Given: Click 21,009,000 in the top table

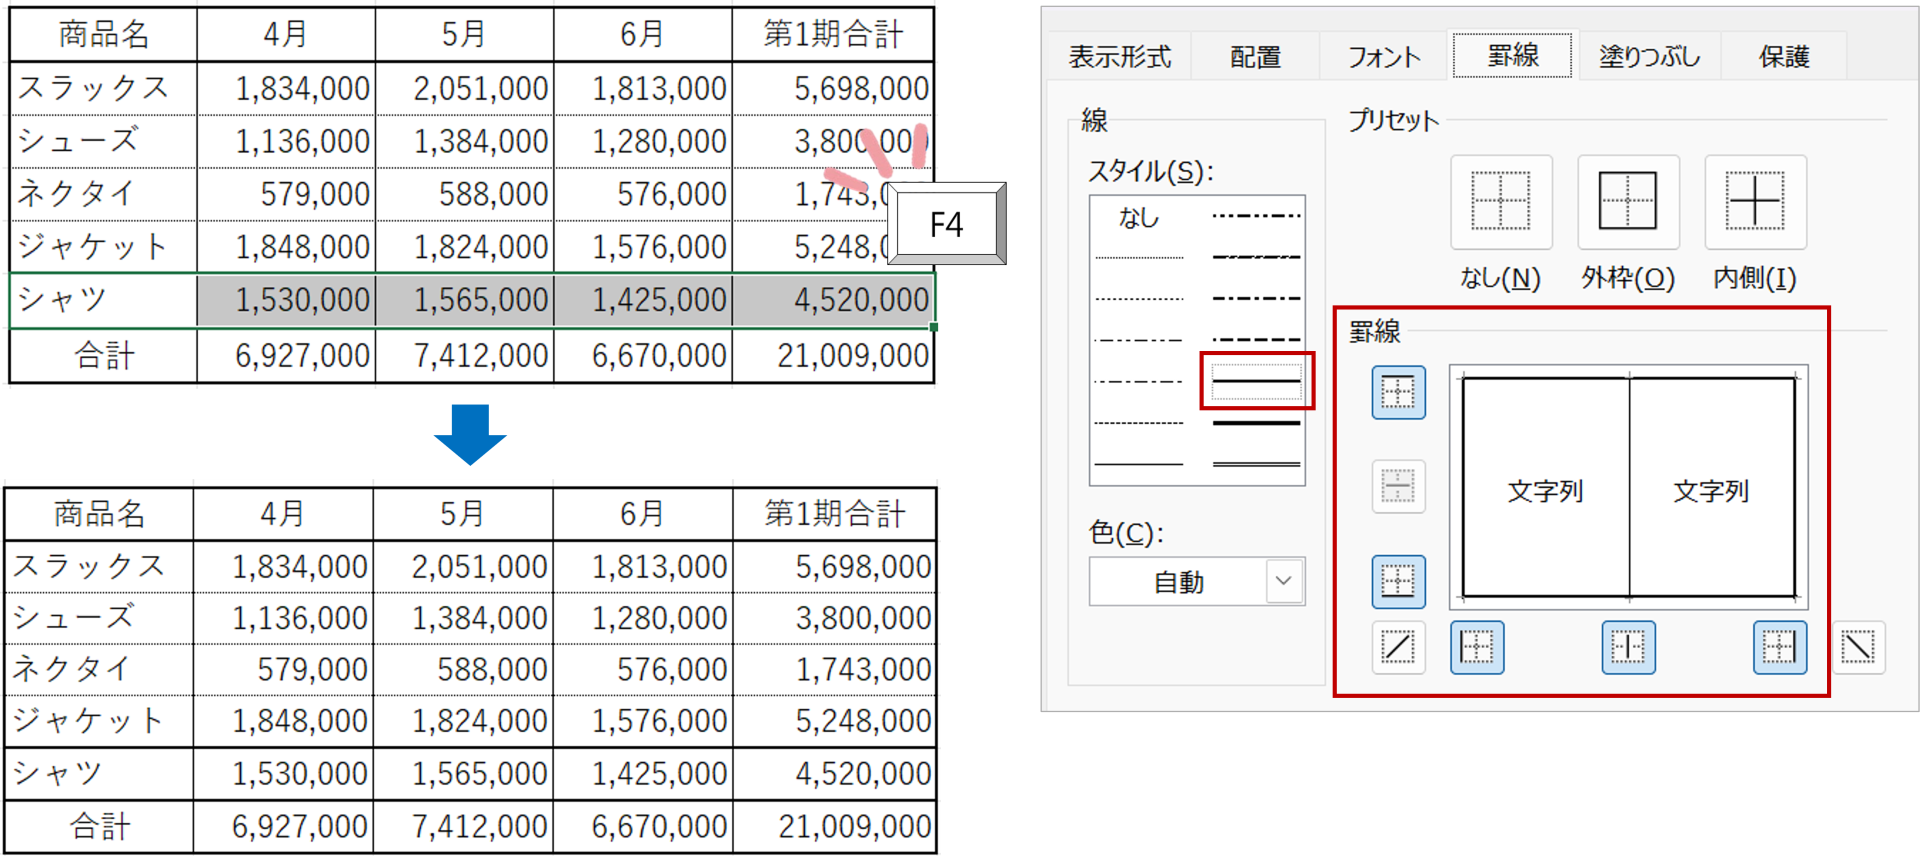Looking at the screenshot, I should click(x=833, y=355).
